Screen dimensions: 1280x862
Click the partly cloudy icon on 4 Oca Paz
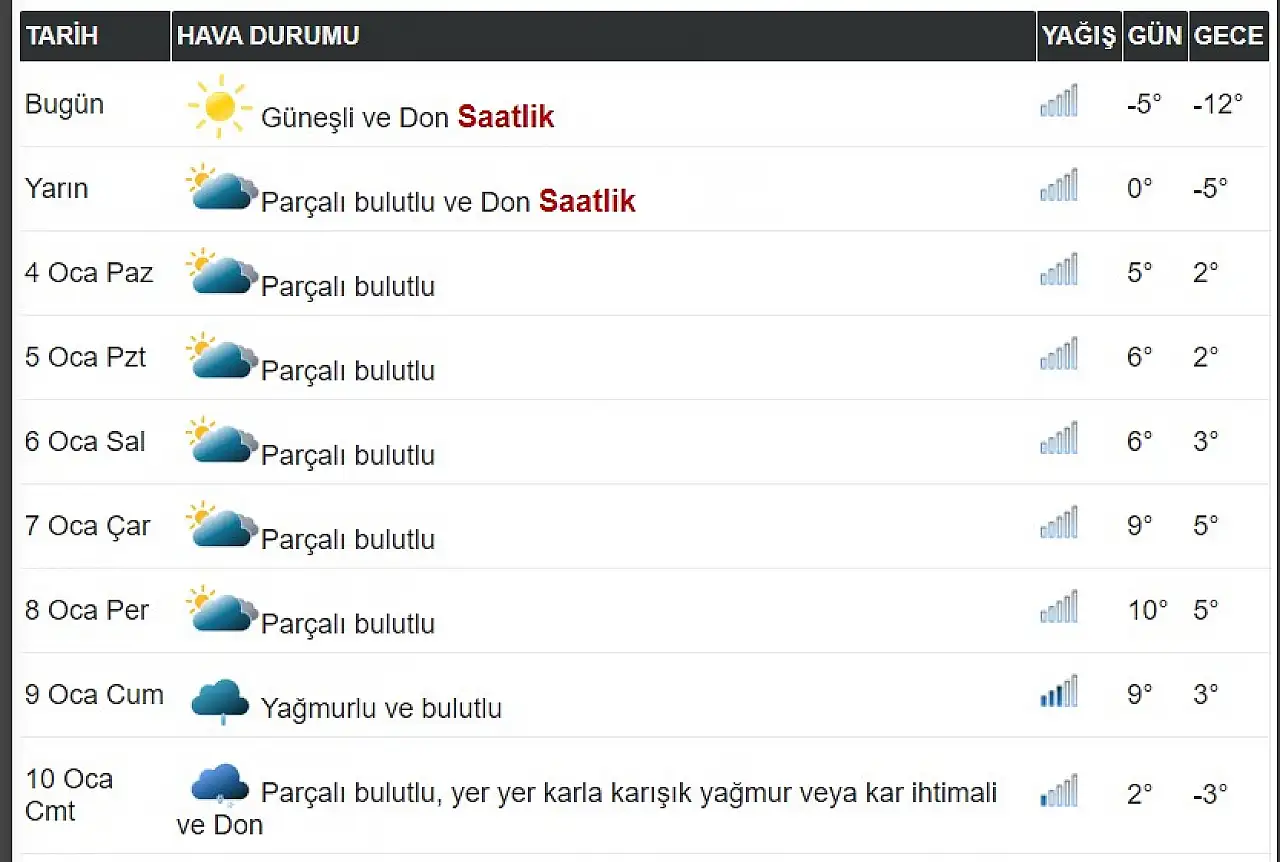point(219,272)
